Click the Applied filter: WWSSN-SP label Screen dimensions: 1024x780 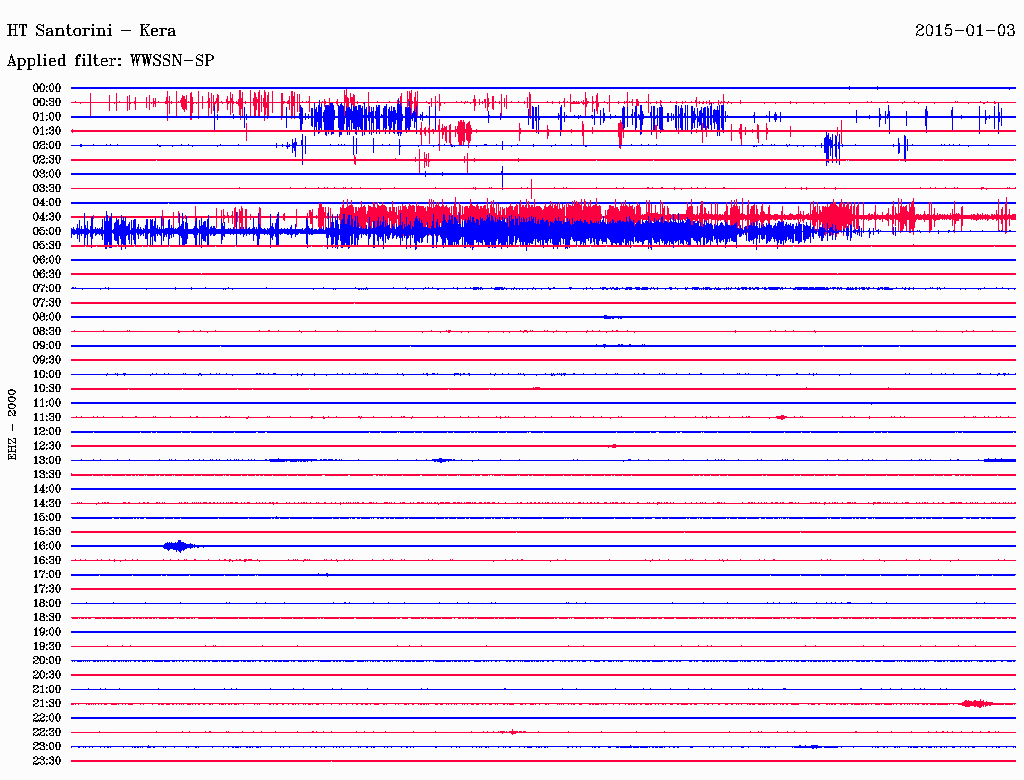(x=110, y=61)
